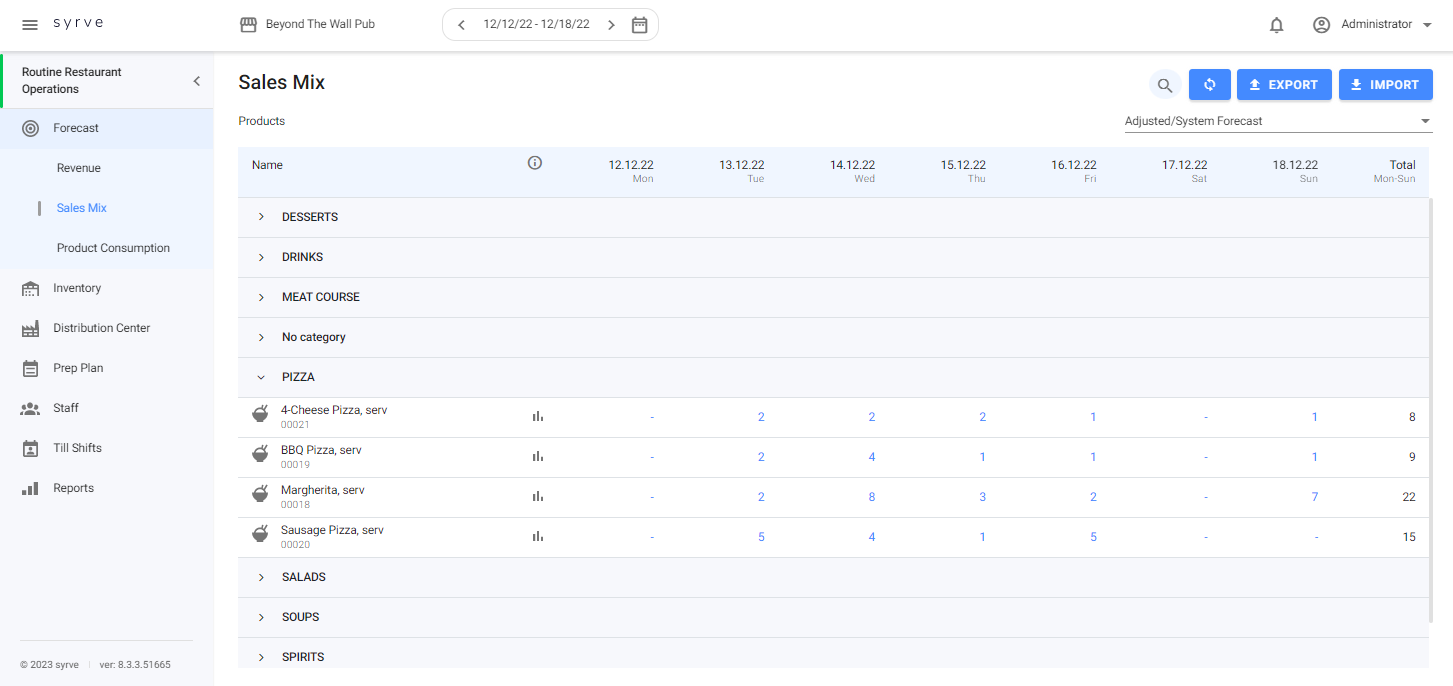This screenshot has height=686, width=1453.
Task: Collapse the PIZZA category
Action: (x=262, y=377)
